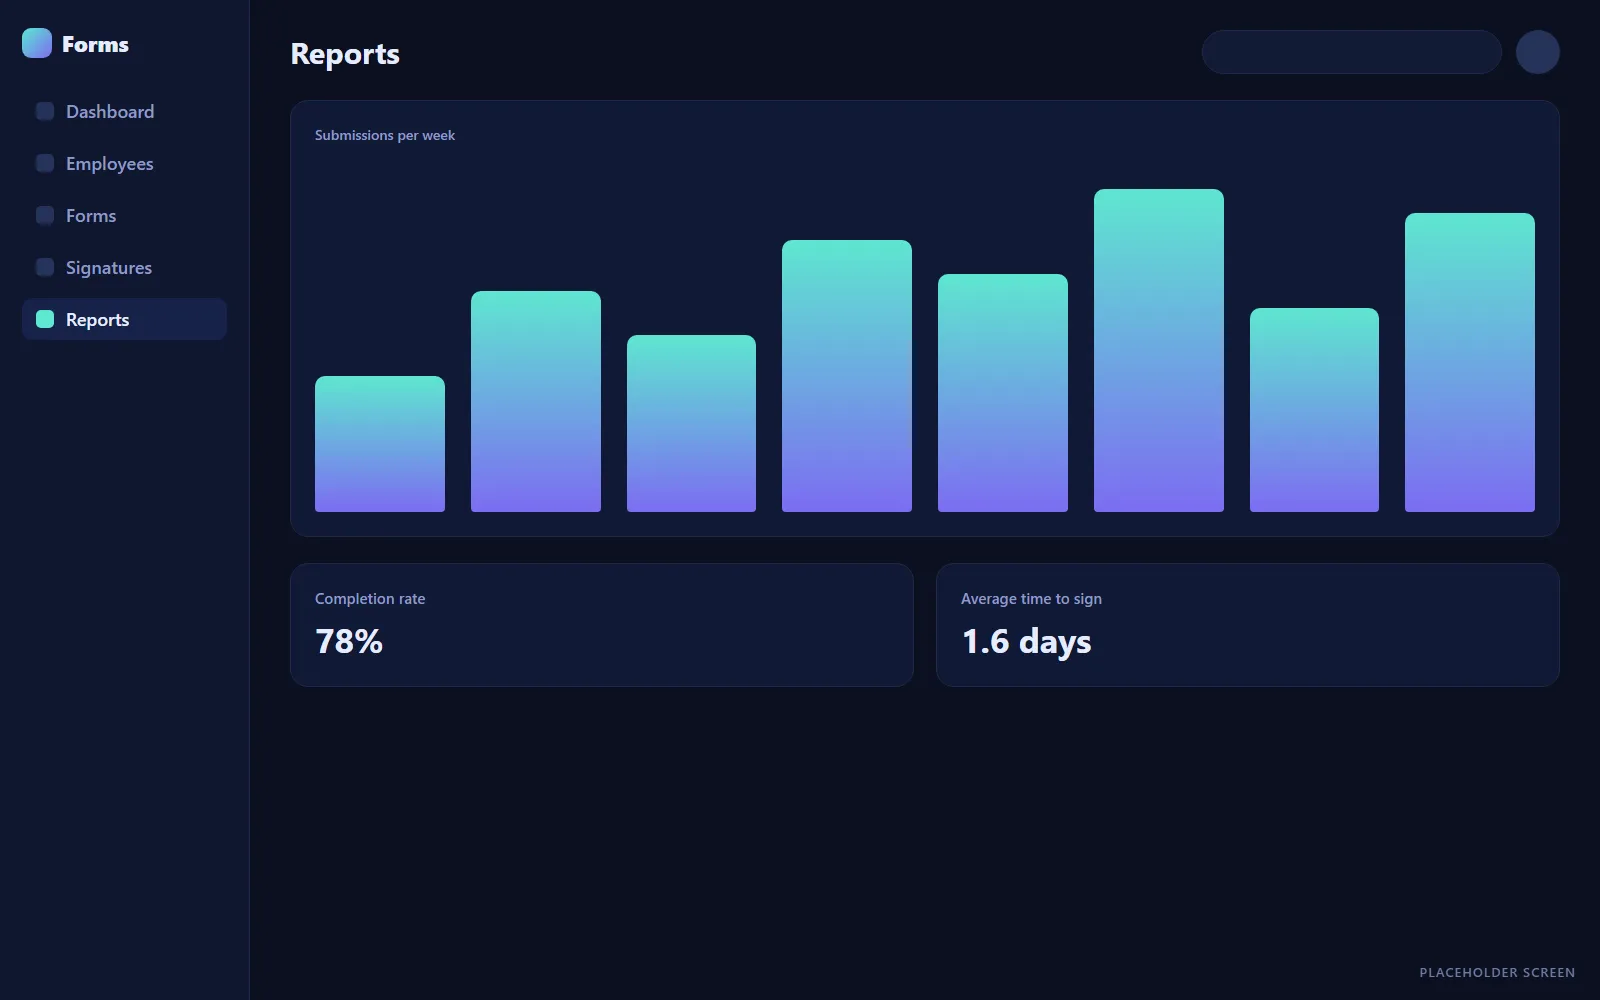Click the Forms brand name in sidebar

tap(95, 44)
